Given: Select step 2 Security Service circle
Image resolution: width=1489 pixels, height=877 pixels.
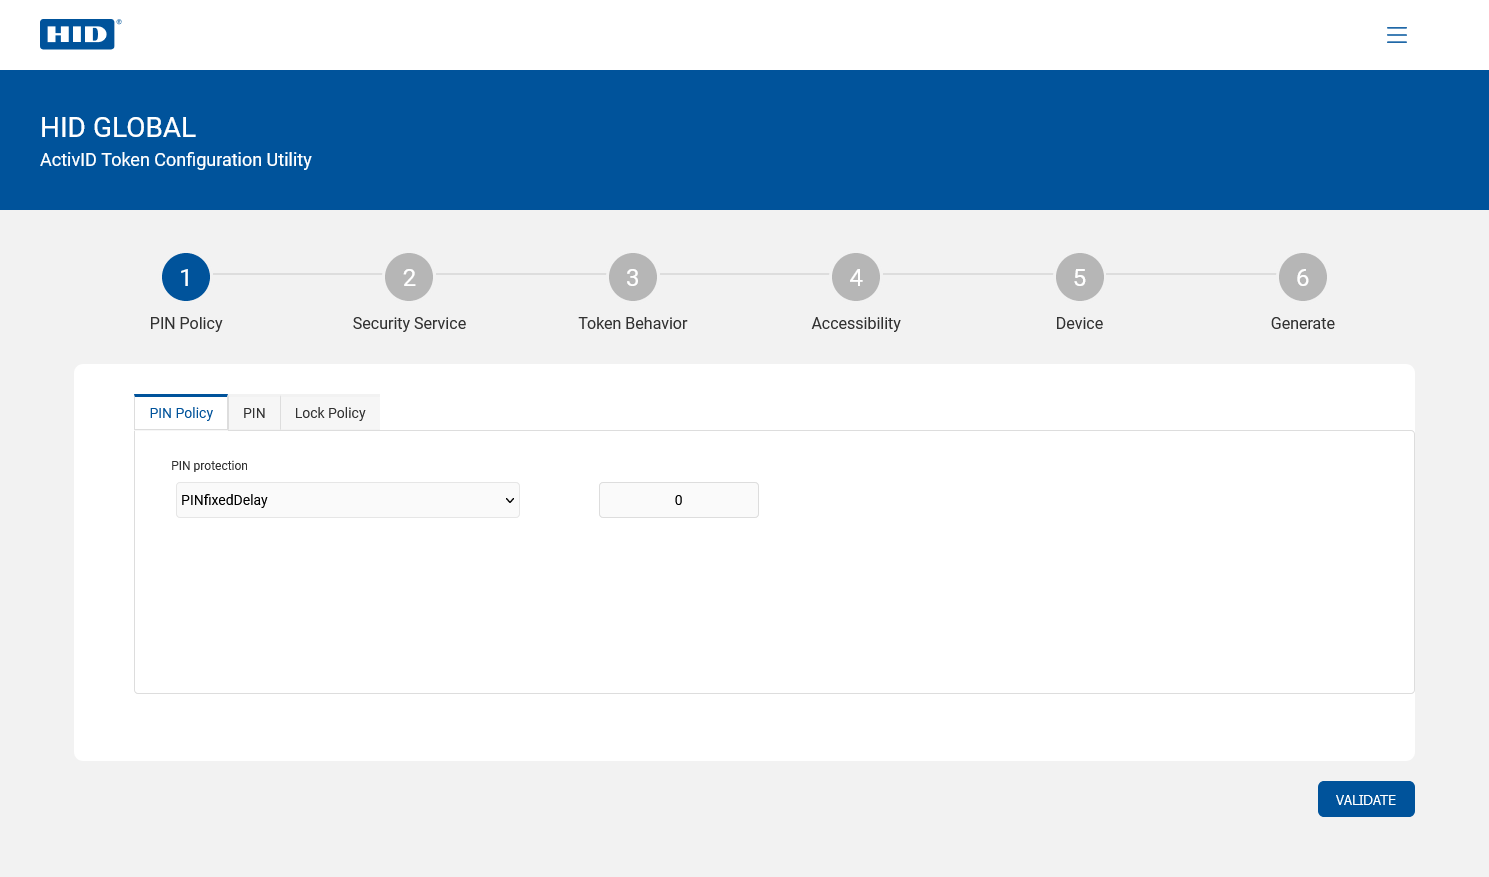Looking at the screenshot, I should click(409, 277).
